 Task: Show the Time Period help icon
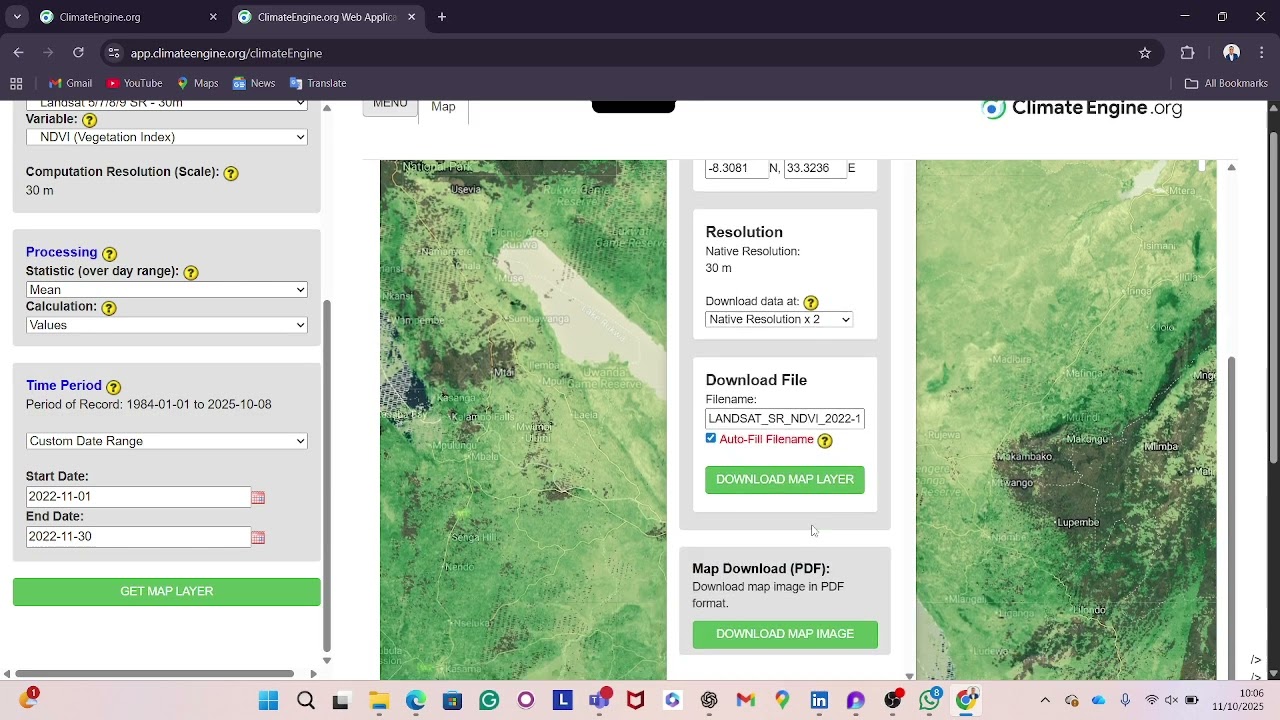(x=114, y=387)
